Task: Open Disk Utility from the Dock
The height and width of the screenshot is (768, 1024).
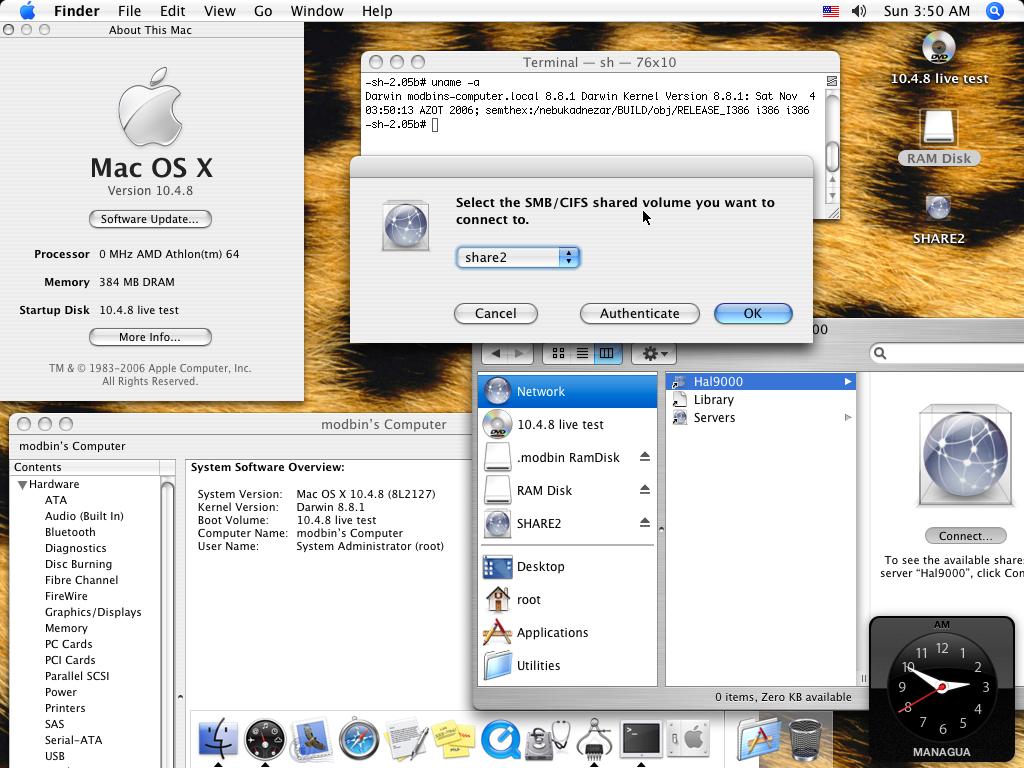Action: (x=547, y=739)
